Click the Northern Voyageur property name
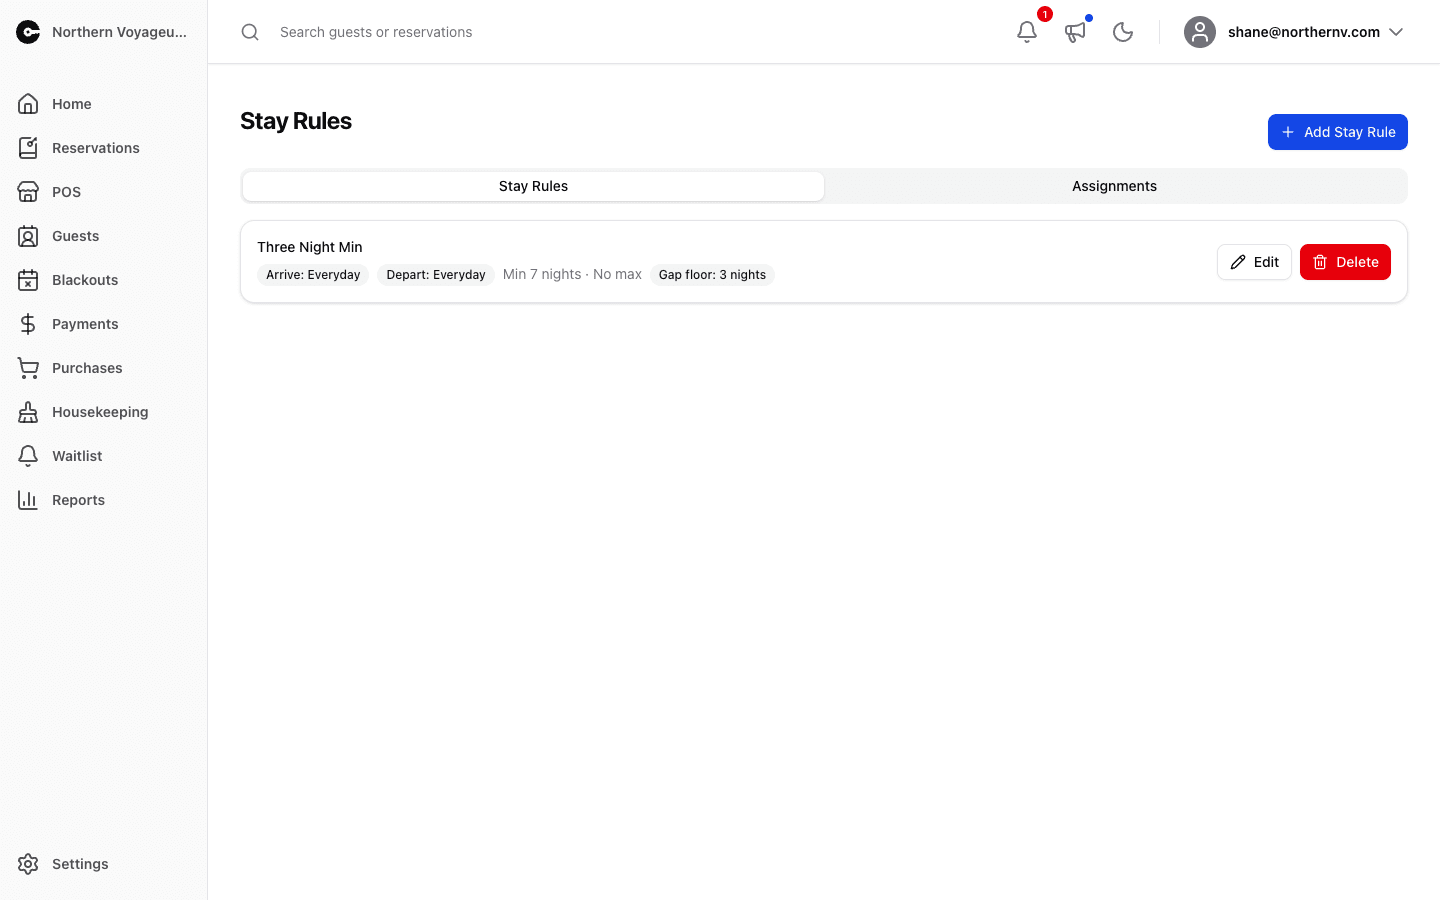Viewport: 1440px width, 900px height. point(119,32)
